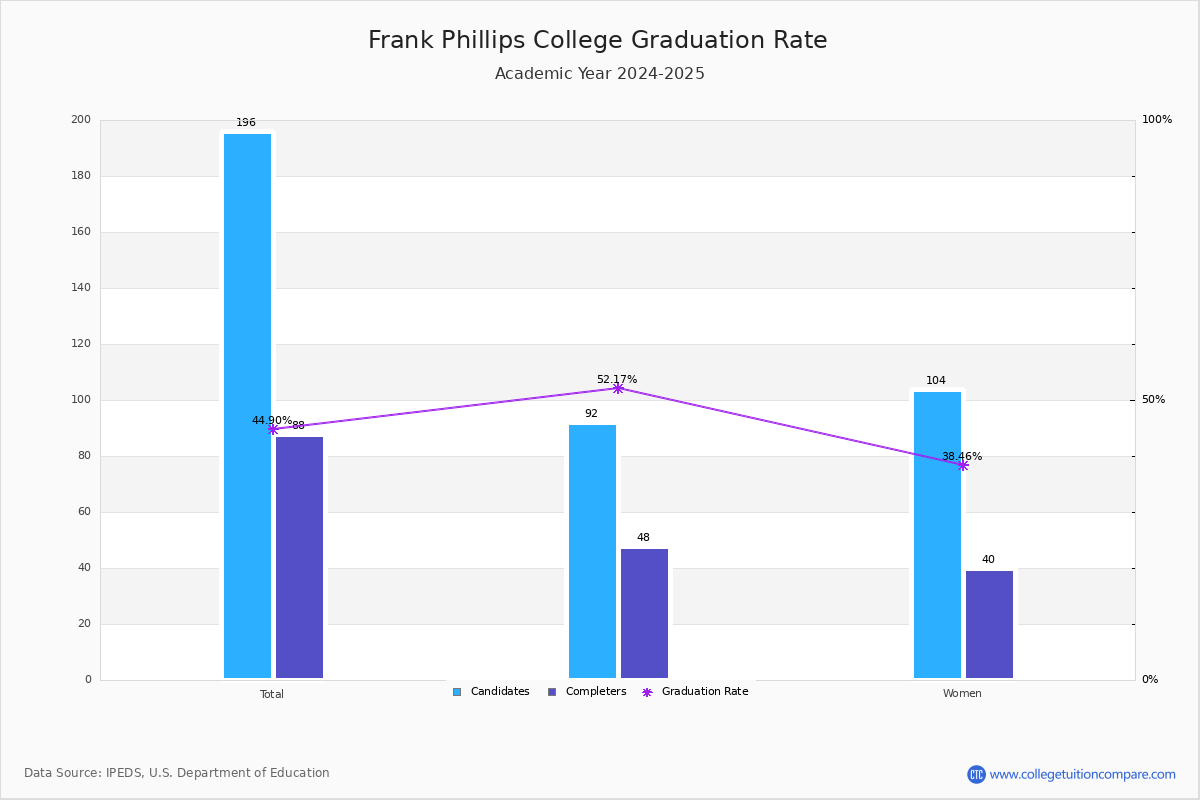Click the 38.46% graduation rate marker
The width and height of the screenshot is (1200, 800).
click(962, 465)
